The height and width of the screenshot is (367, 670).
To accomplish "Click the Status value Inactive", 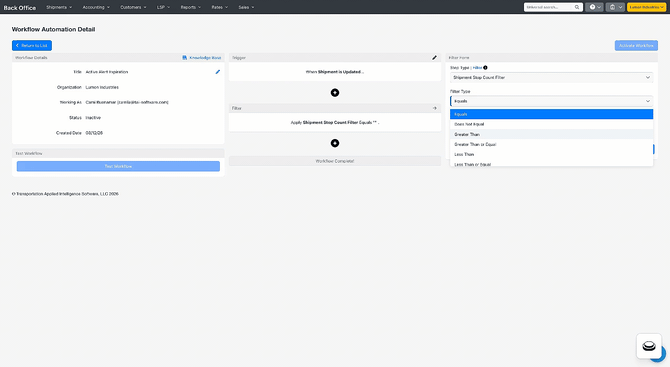I will click(93, 117).
